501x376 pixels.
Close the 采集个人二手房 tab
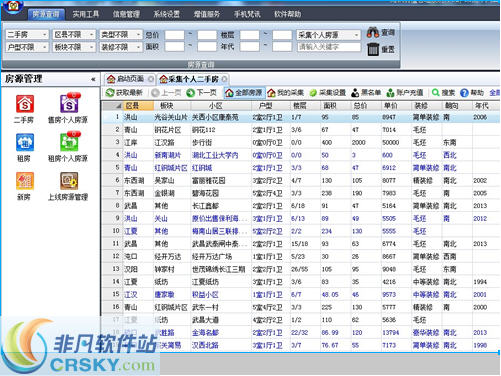(x=224, y=79)
